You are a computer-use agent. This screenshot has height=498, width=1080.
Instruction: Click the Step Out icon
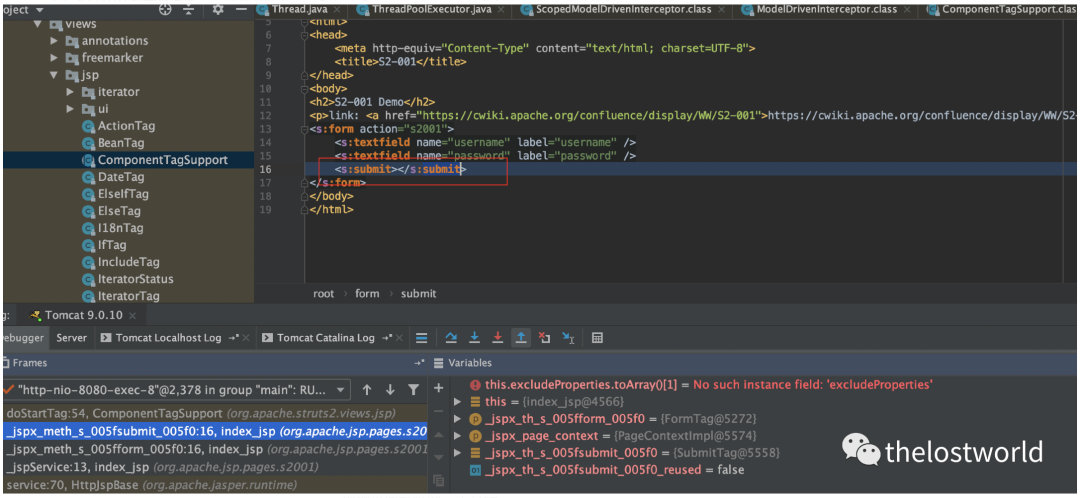(x=521, y=338)
